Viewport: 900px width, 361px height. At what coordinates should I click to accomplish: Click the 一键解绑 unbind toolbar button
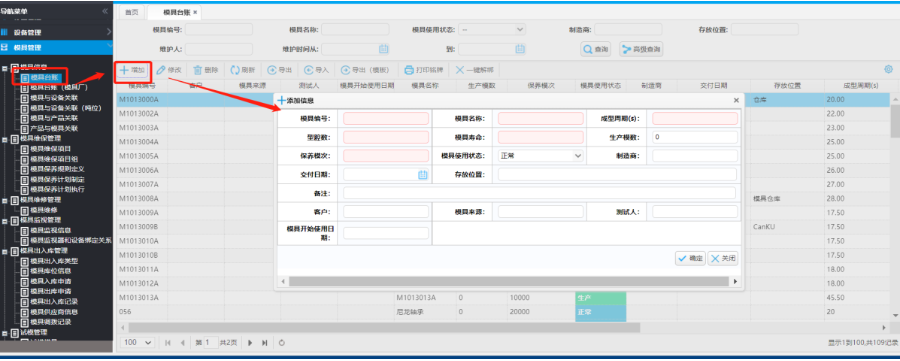click(x=474, y=70)
